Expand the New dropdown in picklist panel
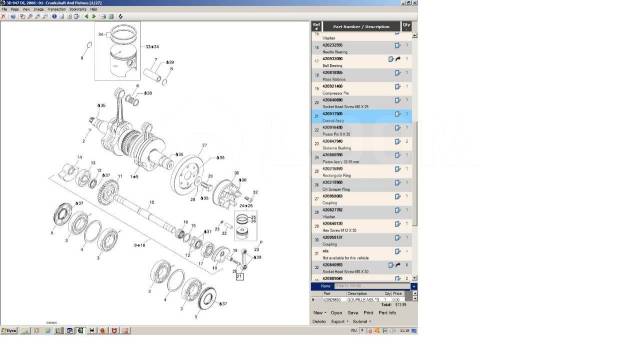Screen dimensions: 640x360 pyautogui.click(x=320, y=313)
